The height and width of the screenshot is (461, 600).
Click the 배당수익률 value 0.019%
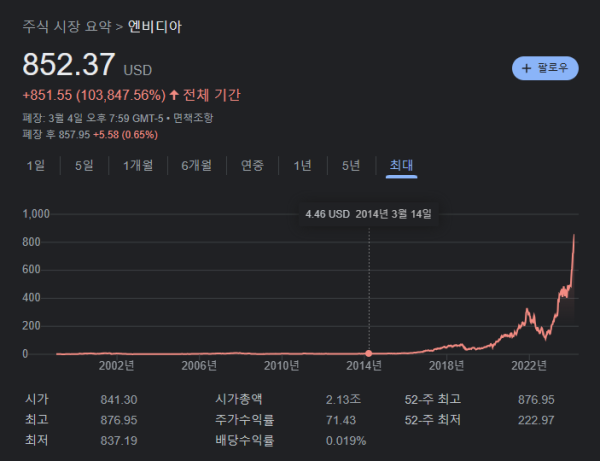coord(346,441)
